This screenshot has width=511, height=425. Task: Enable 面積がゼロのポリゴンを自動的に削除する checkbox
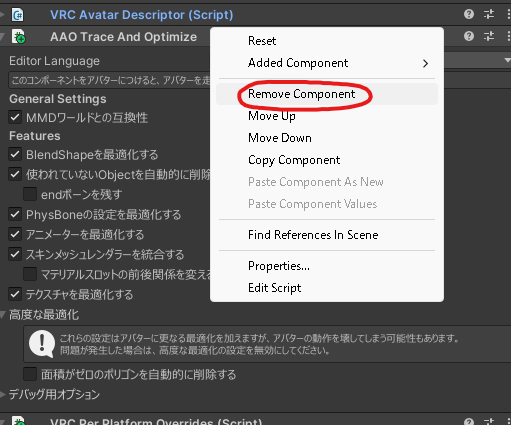click(30, 374)
